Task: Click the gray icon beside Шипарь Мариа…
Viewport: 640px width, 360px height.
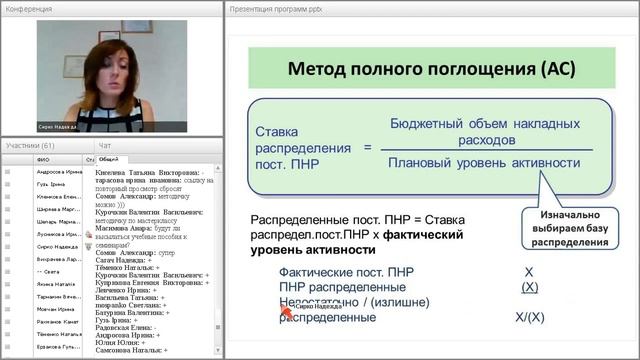Action: point(7,222)
